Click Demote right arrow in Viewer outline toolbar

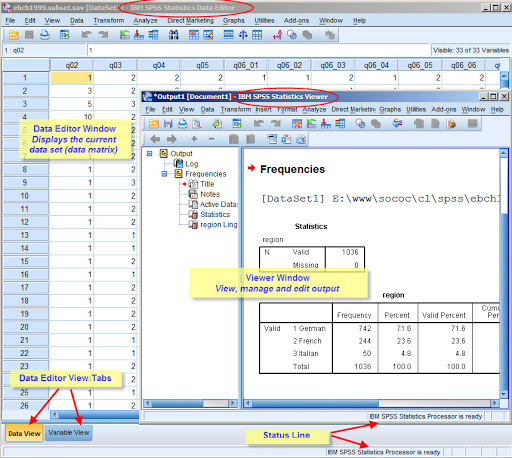pyautogui.click(x=172, y=139)
